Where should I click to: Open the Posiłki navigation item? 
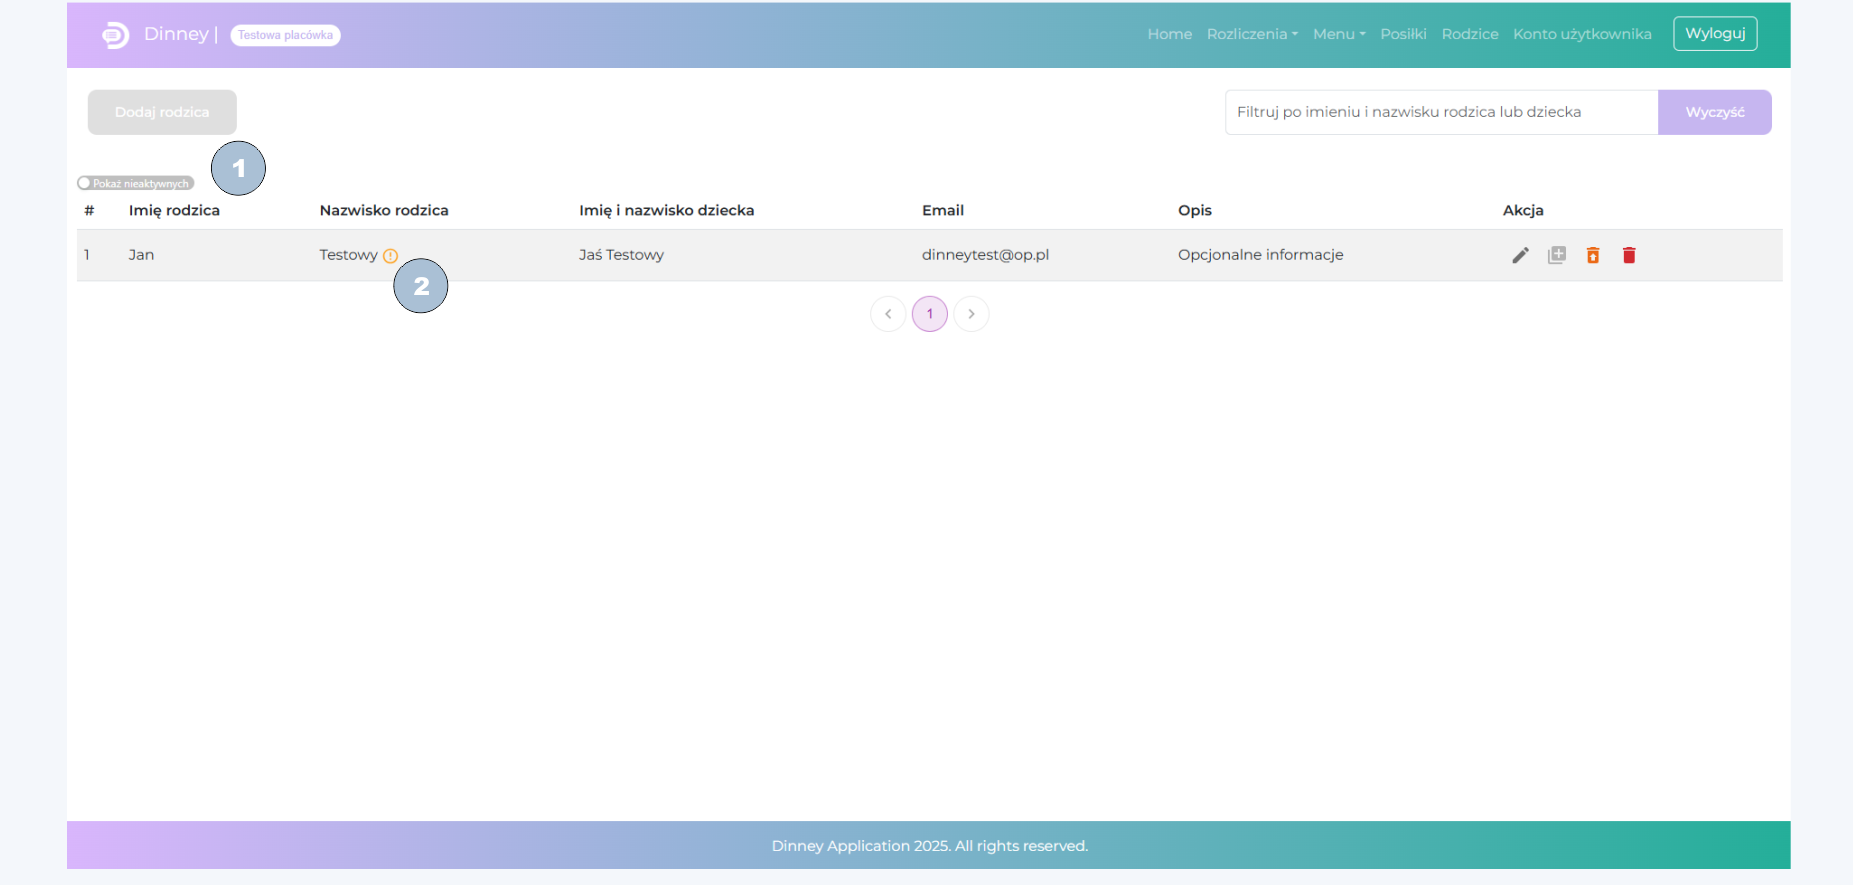point(1403,34)
